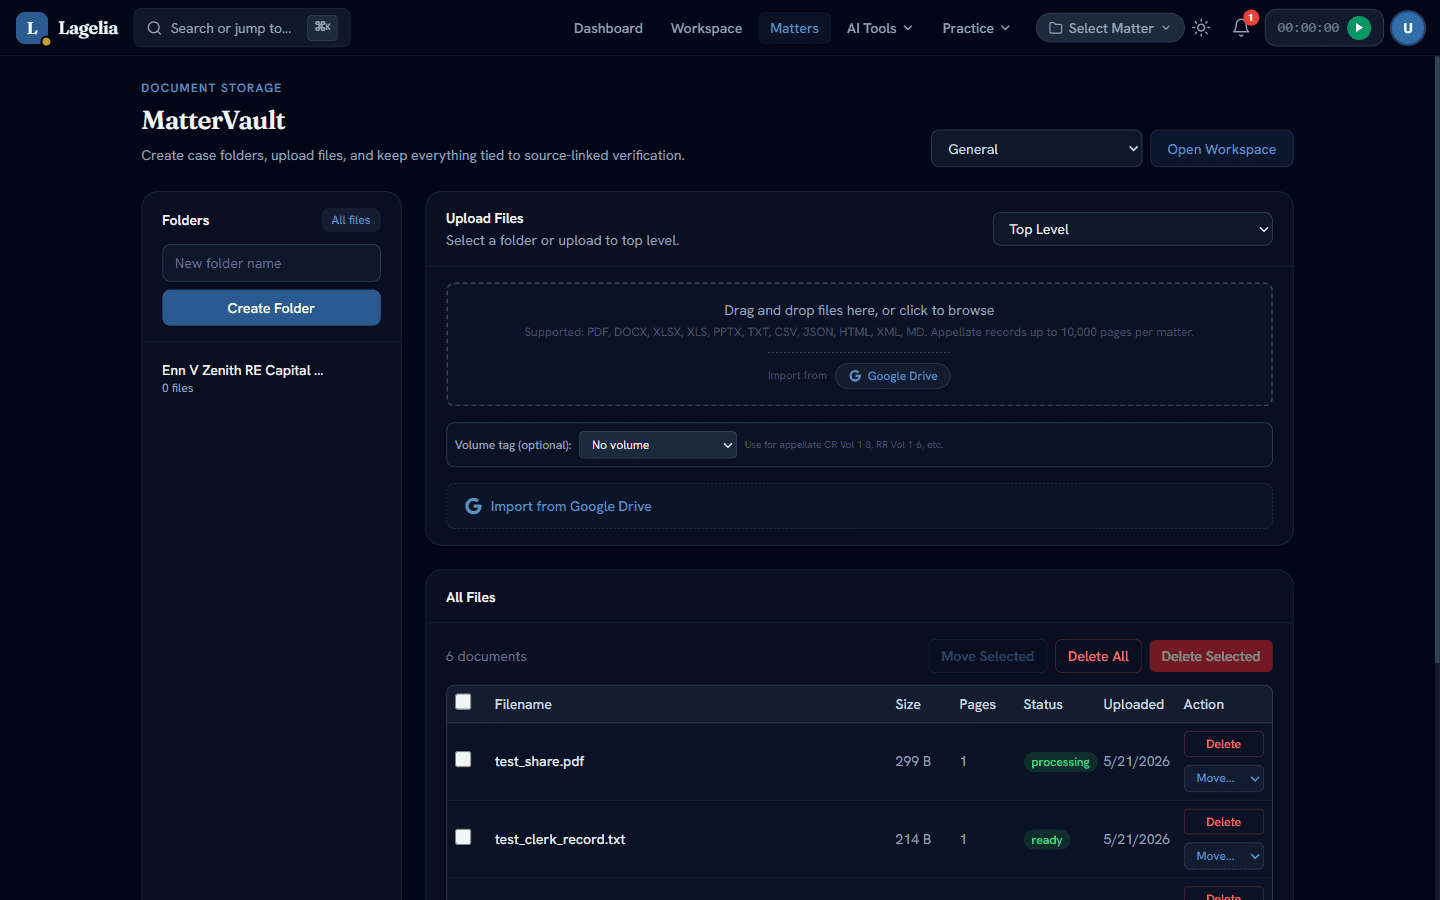Click the page scrollbar
Screen dimensions: 1440x900
tap(1436, 360)
